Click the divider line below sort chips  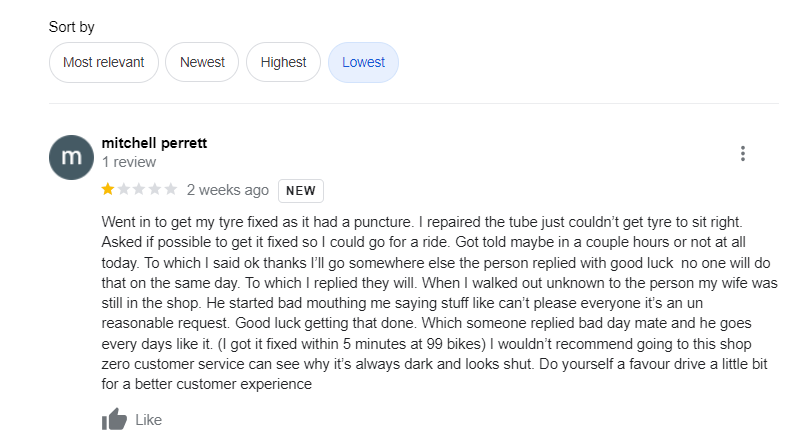coord(413,103)
